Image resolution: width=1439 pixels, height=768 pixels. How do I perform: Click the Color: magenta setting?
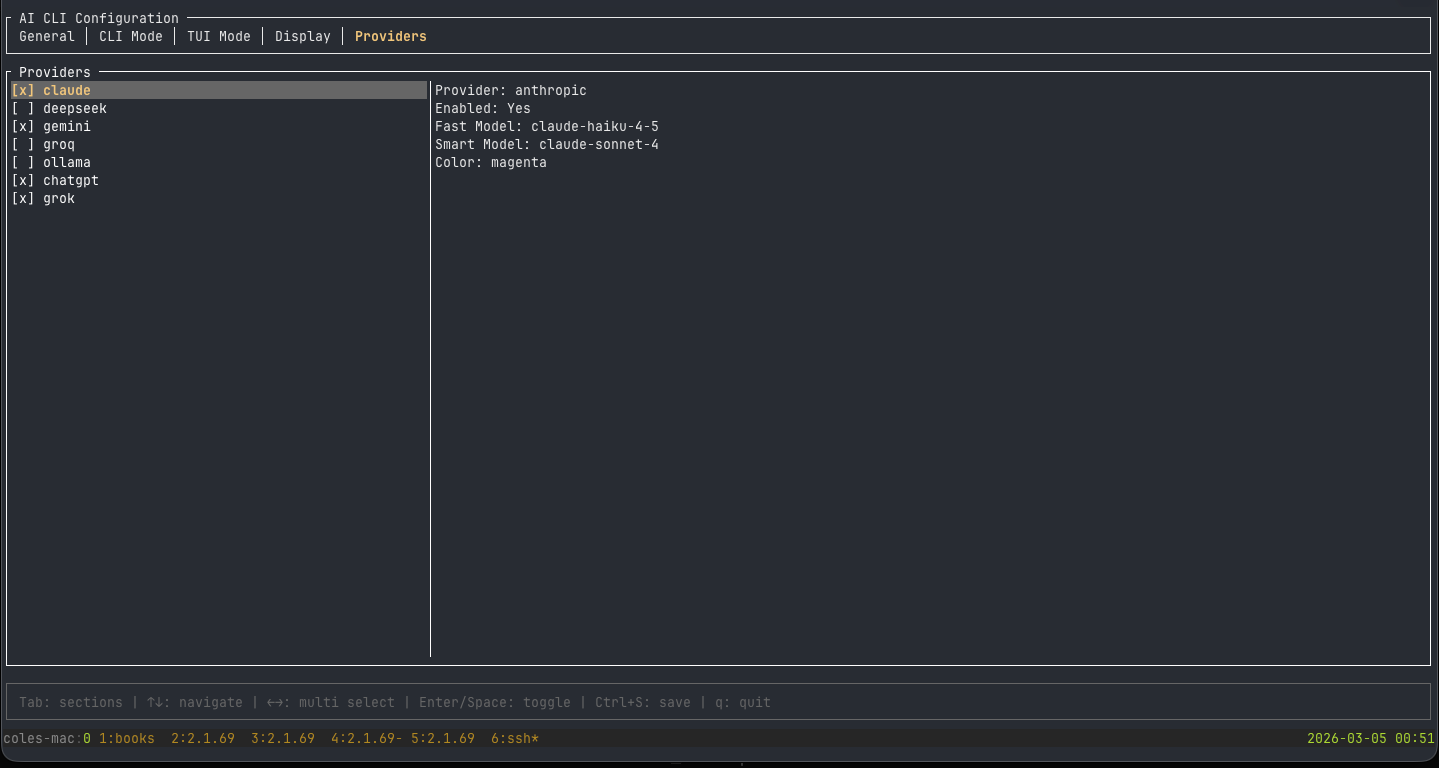click(x=491, y=162)
